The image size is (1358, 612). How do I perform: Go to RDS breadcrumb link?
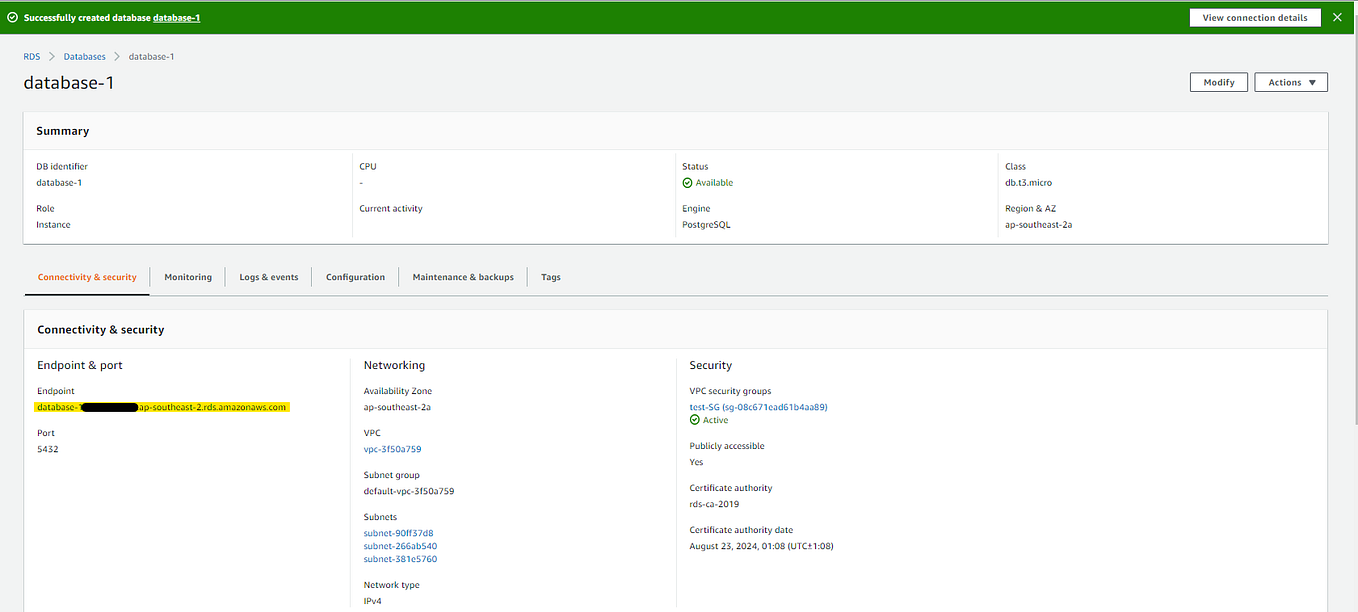click(32, 57)
